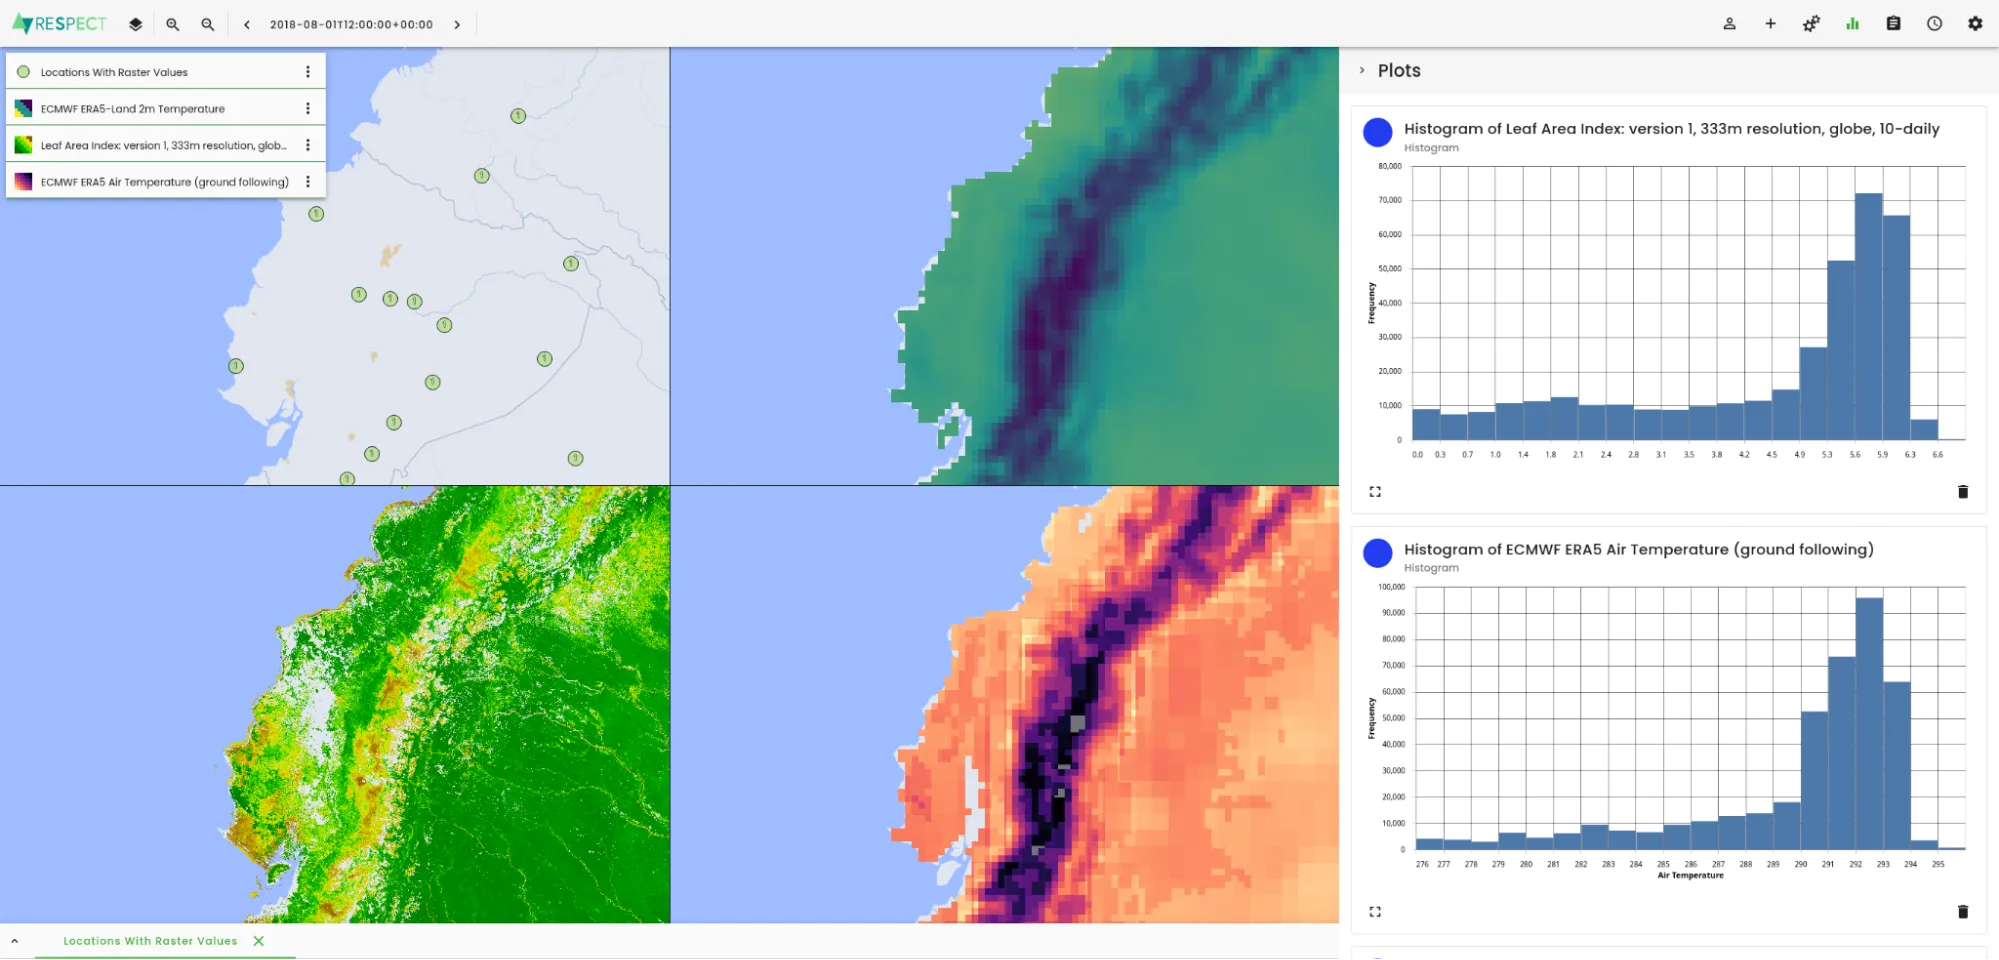This screenshot has height=960, width=1999.
Task: Open the settings gear icon
Action: (x=1975, y=24)
